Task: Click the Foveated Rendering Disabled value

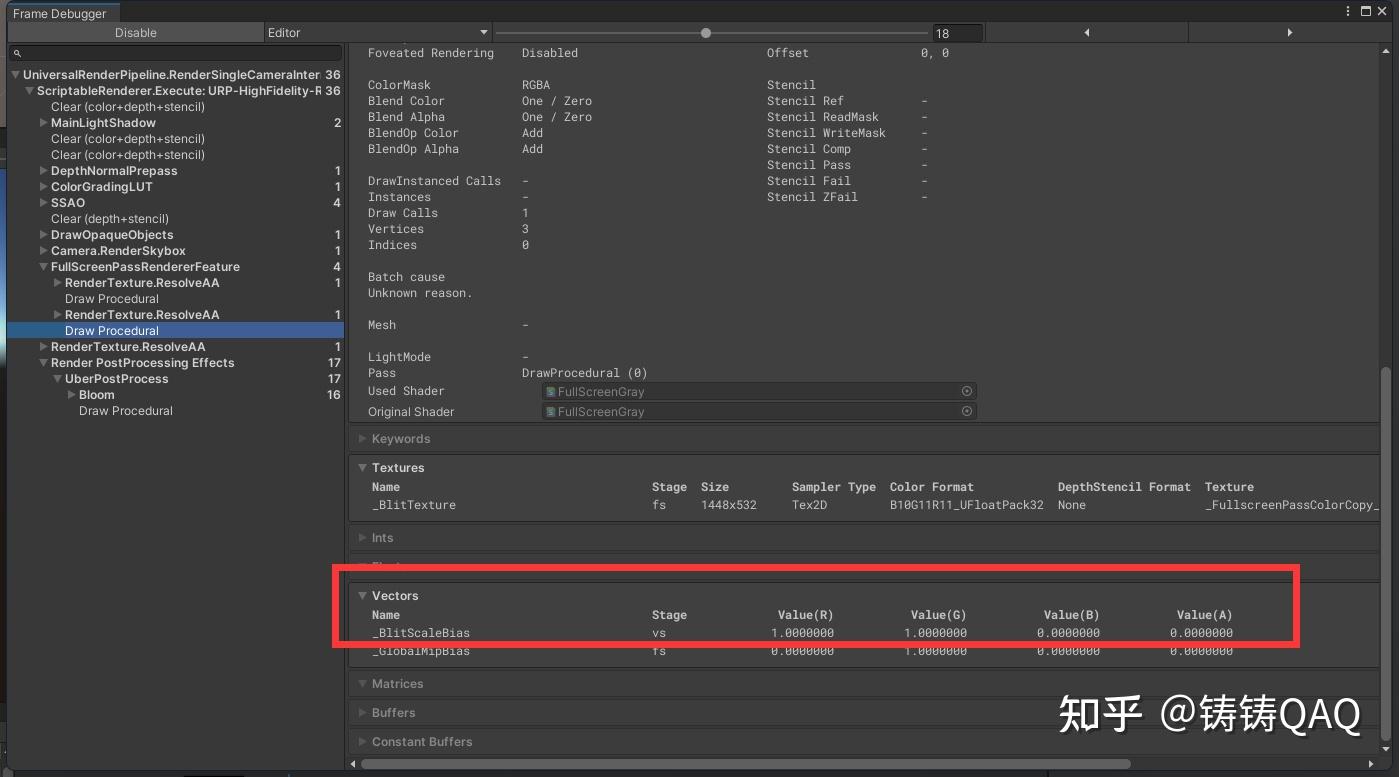Action: click(550, 53)
